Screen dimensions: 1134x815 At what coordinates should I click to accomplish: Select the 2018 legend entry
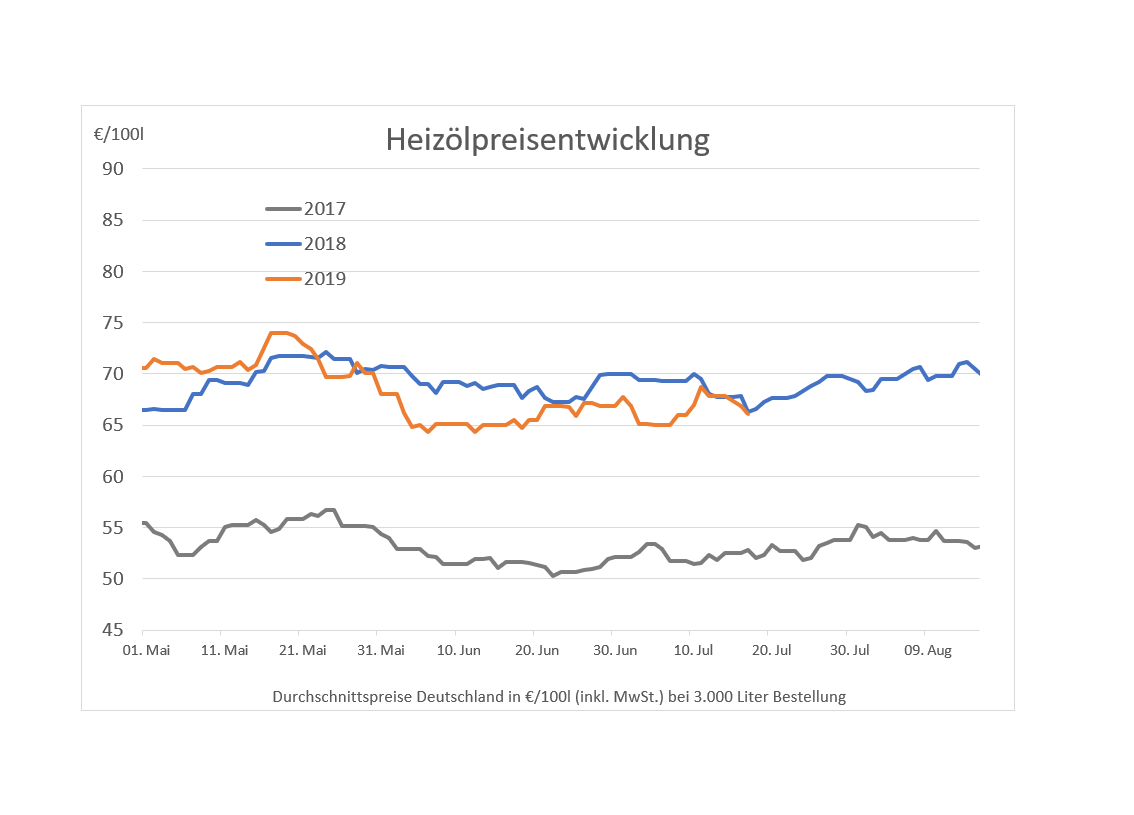324,244
